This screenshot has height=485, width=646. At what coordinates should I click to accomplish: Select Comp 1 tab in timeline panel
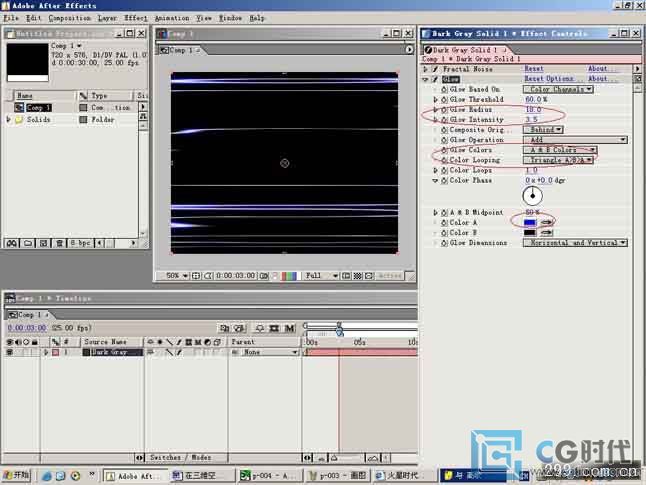pyautogui.click(x=28, y=315)
